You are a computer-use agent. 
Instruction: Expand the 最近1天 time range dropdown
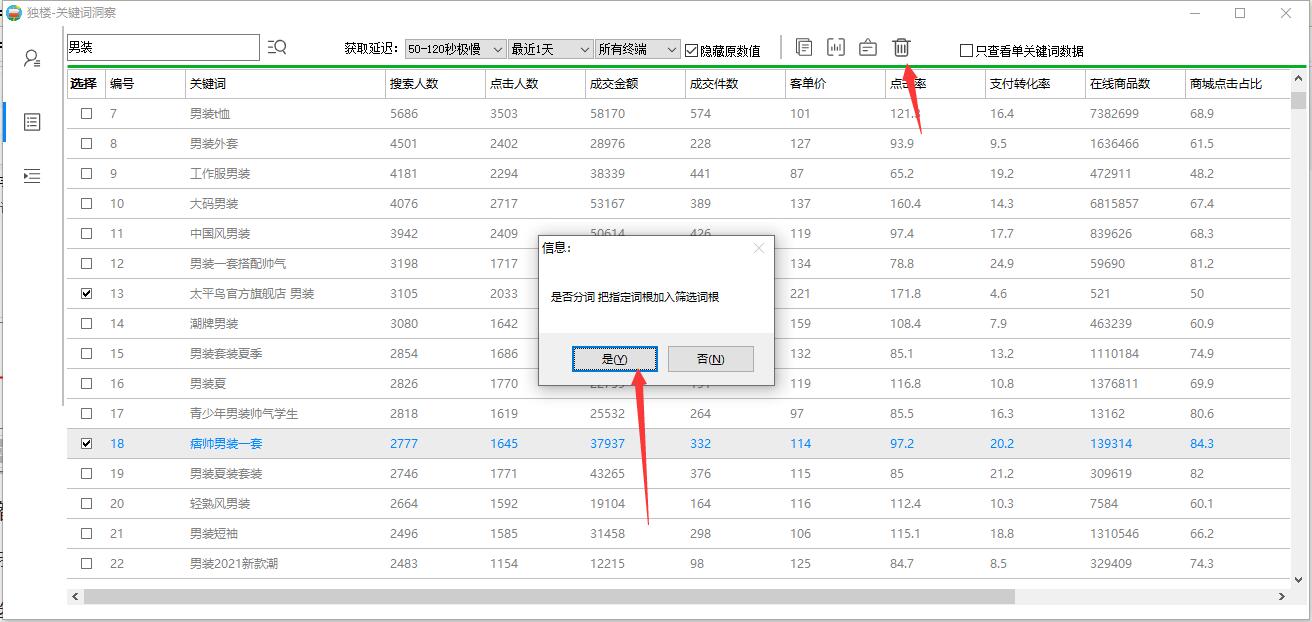tap(550, 49)
